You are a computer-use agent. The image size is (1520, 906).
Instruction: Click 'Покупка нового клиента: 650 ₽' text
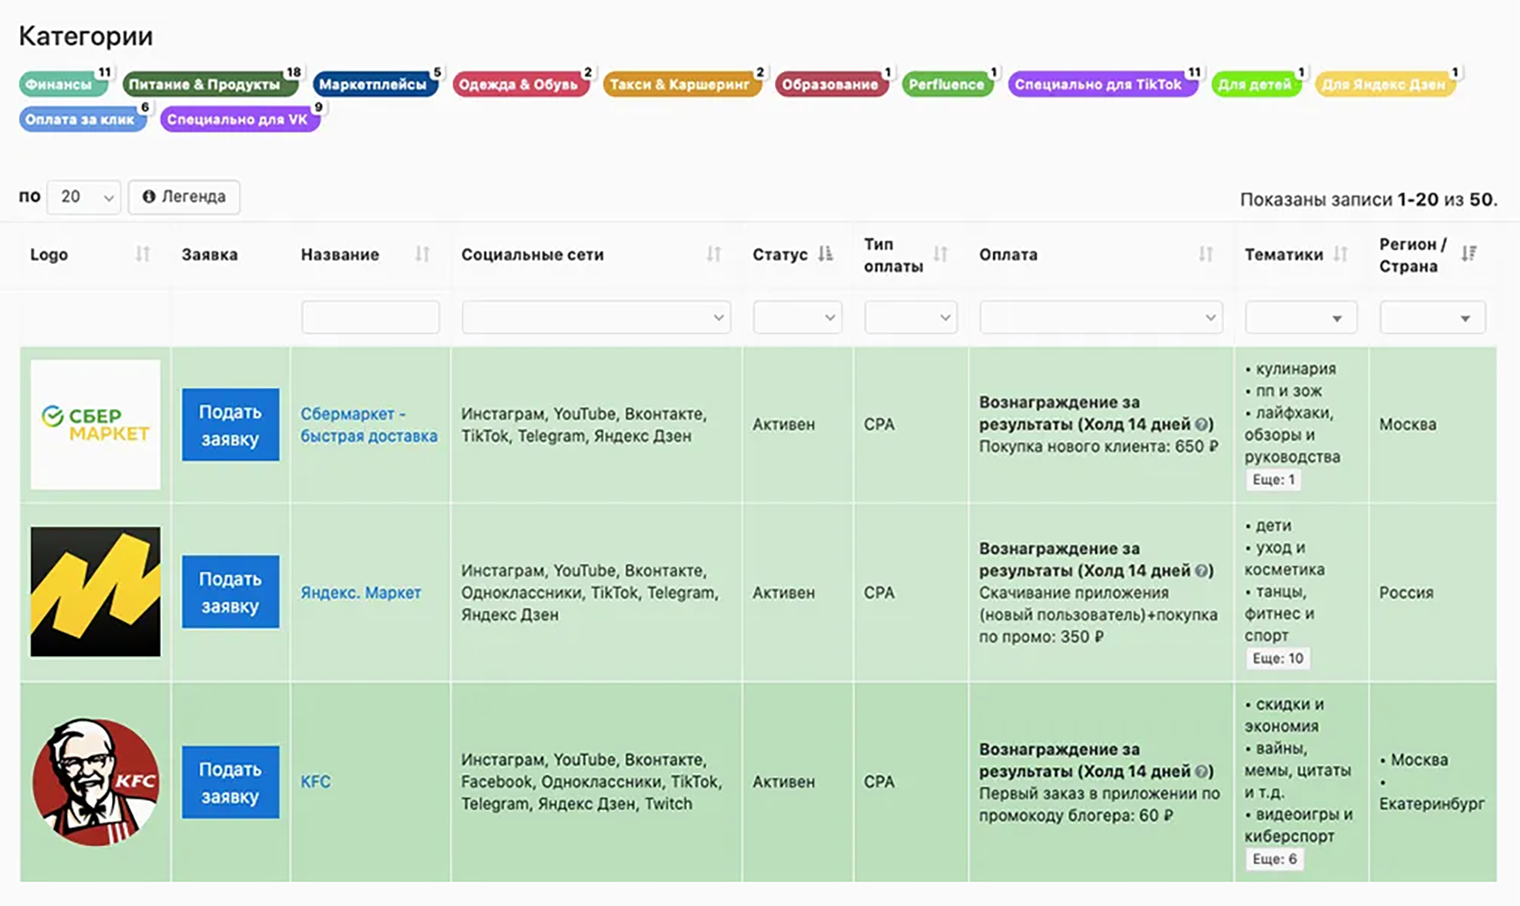coord(1098,447)
